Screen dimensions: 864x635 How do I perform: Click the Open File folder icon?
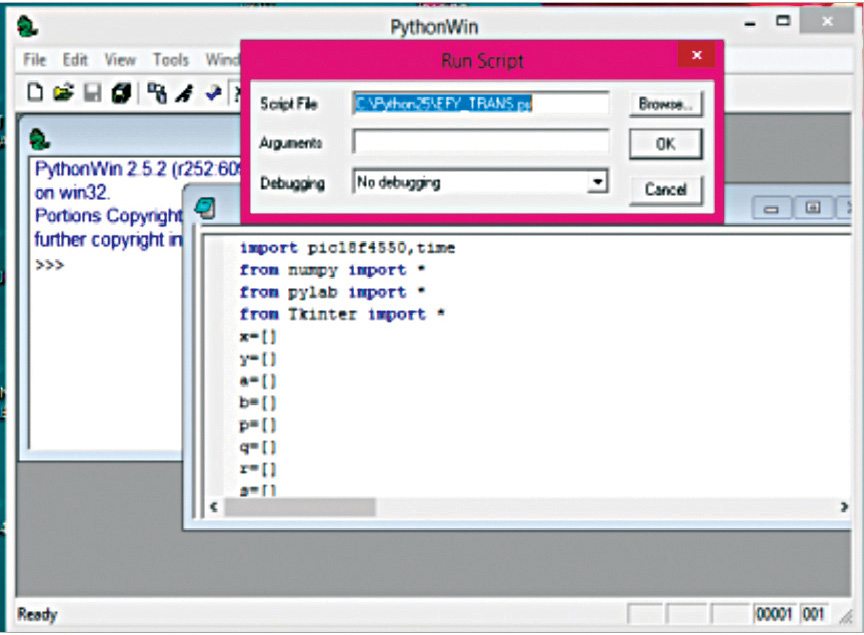62,92
